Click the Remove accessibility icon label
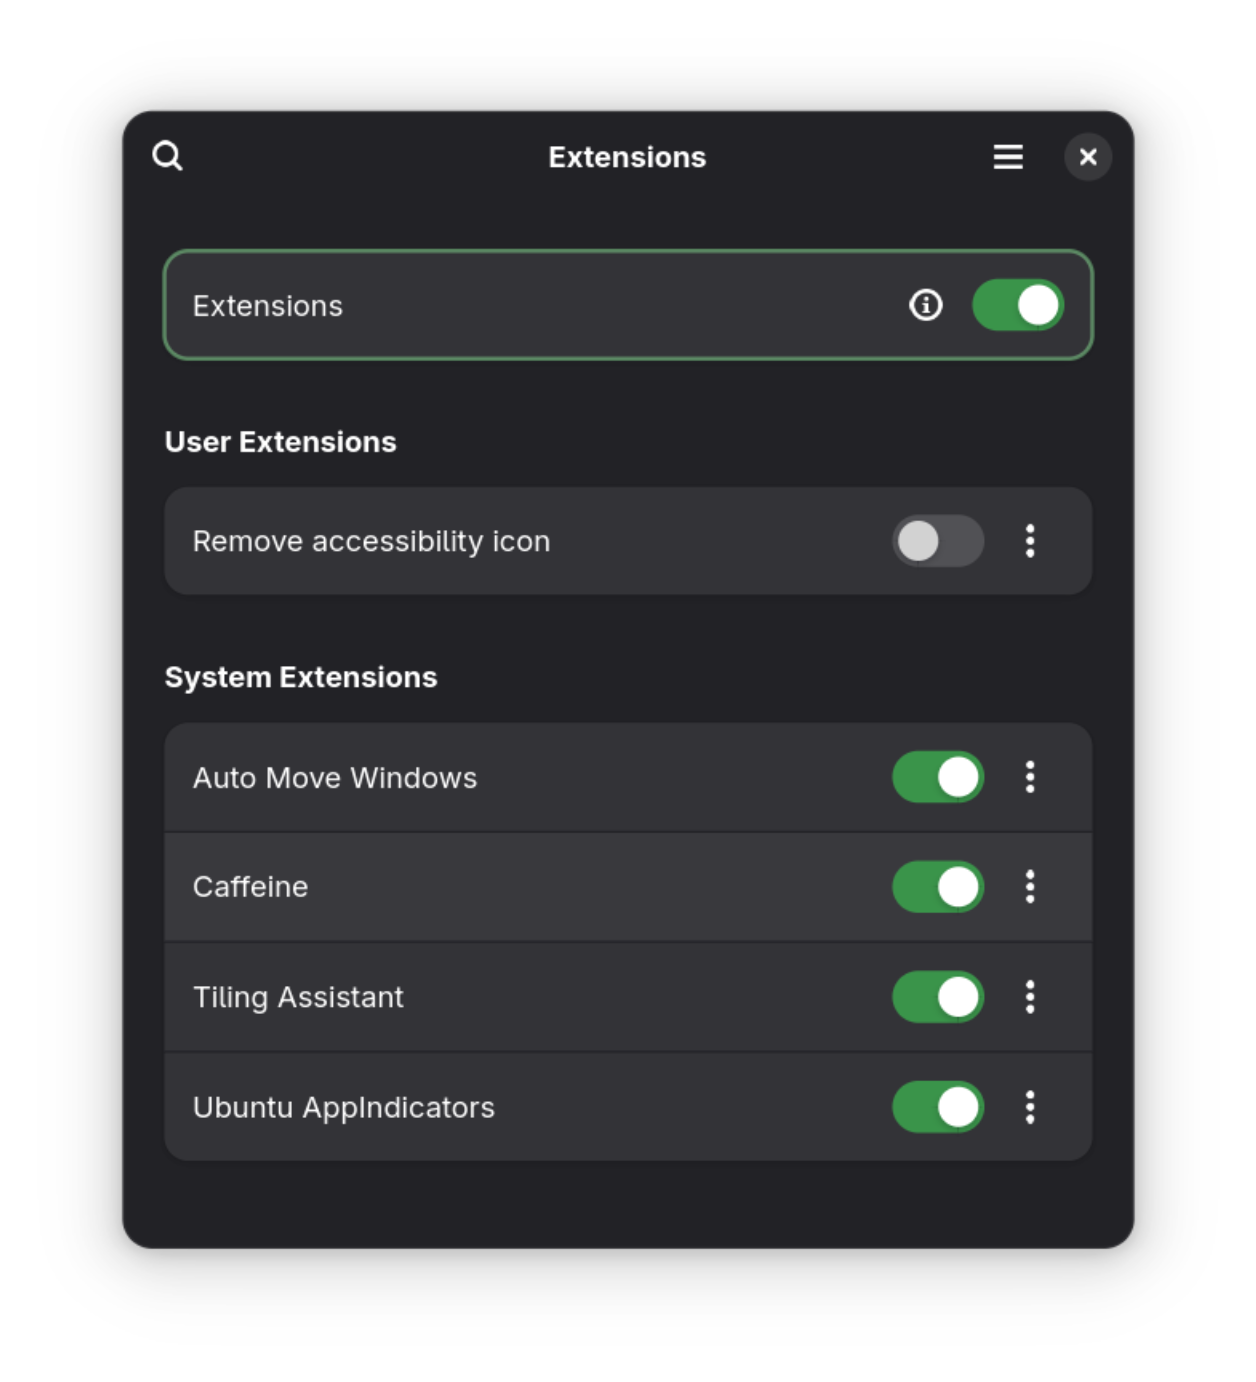 pos(371,541)
